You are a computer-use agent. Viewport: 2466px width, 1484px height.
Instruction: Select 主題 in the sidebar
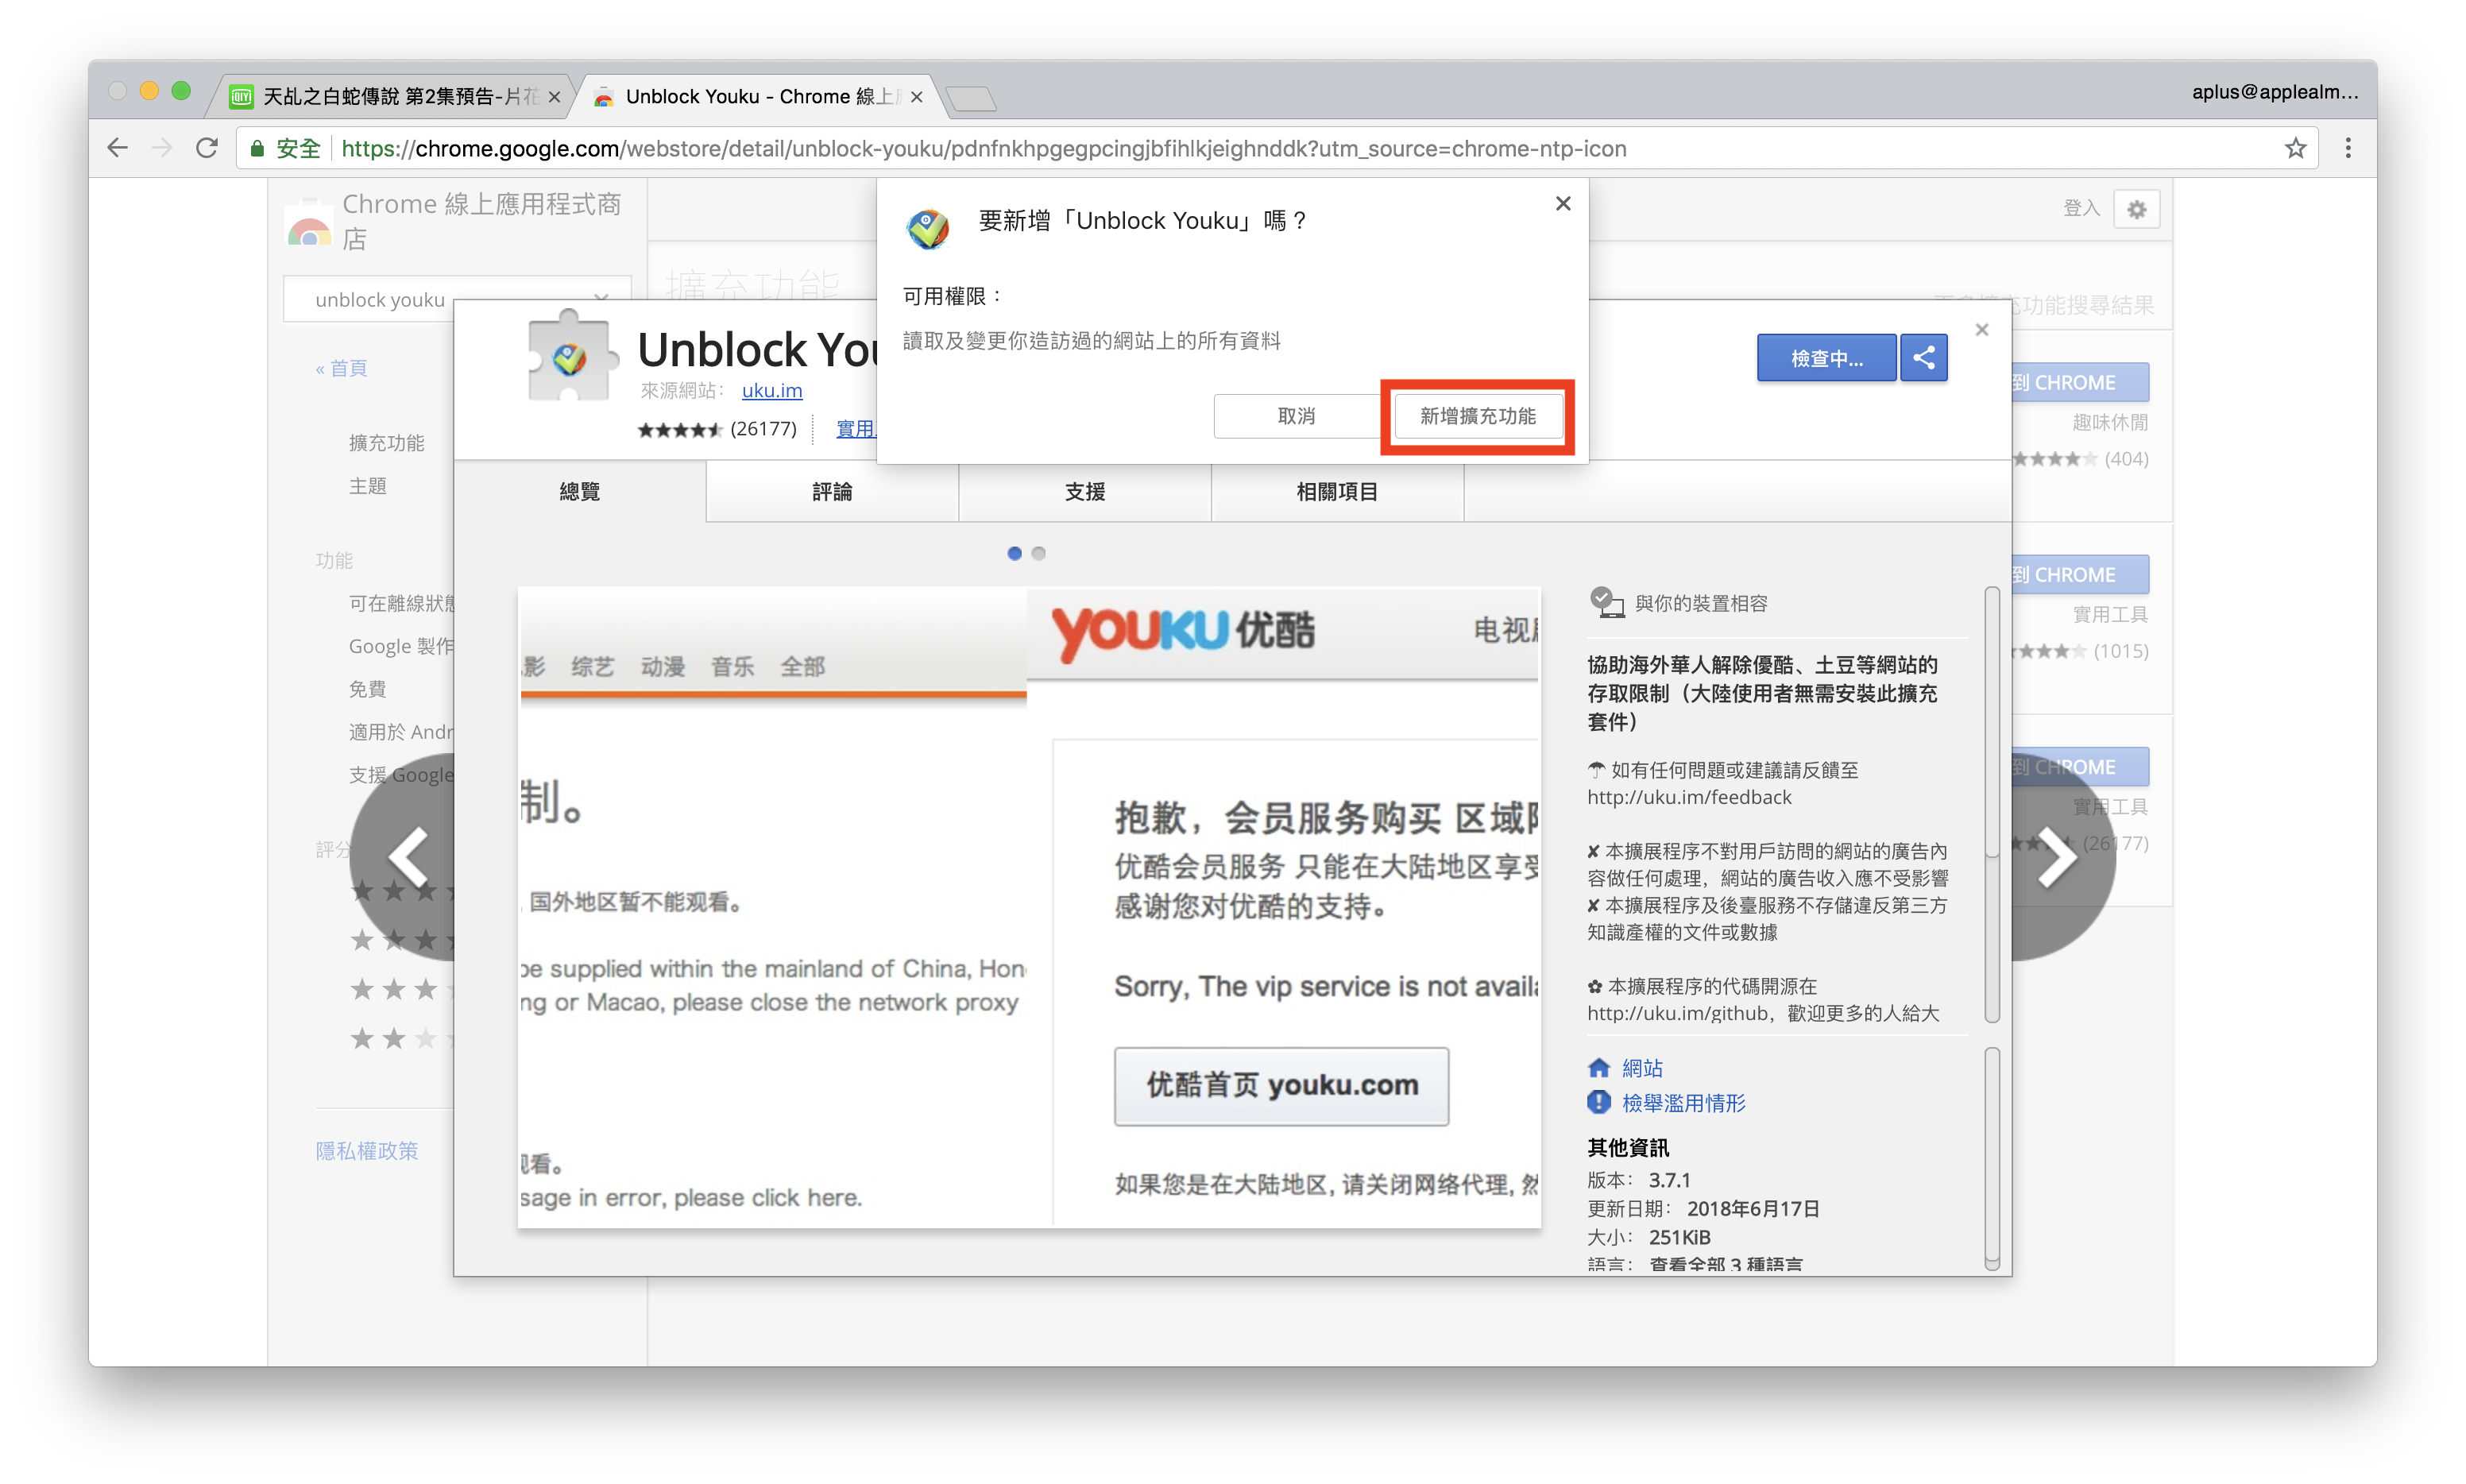pyautogui.click(x=367, y=486)
